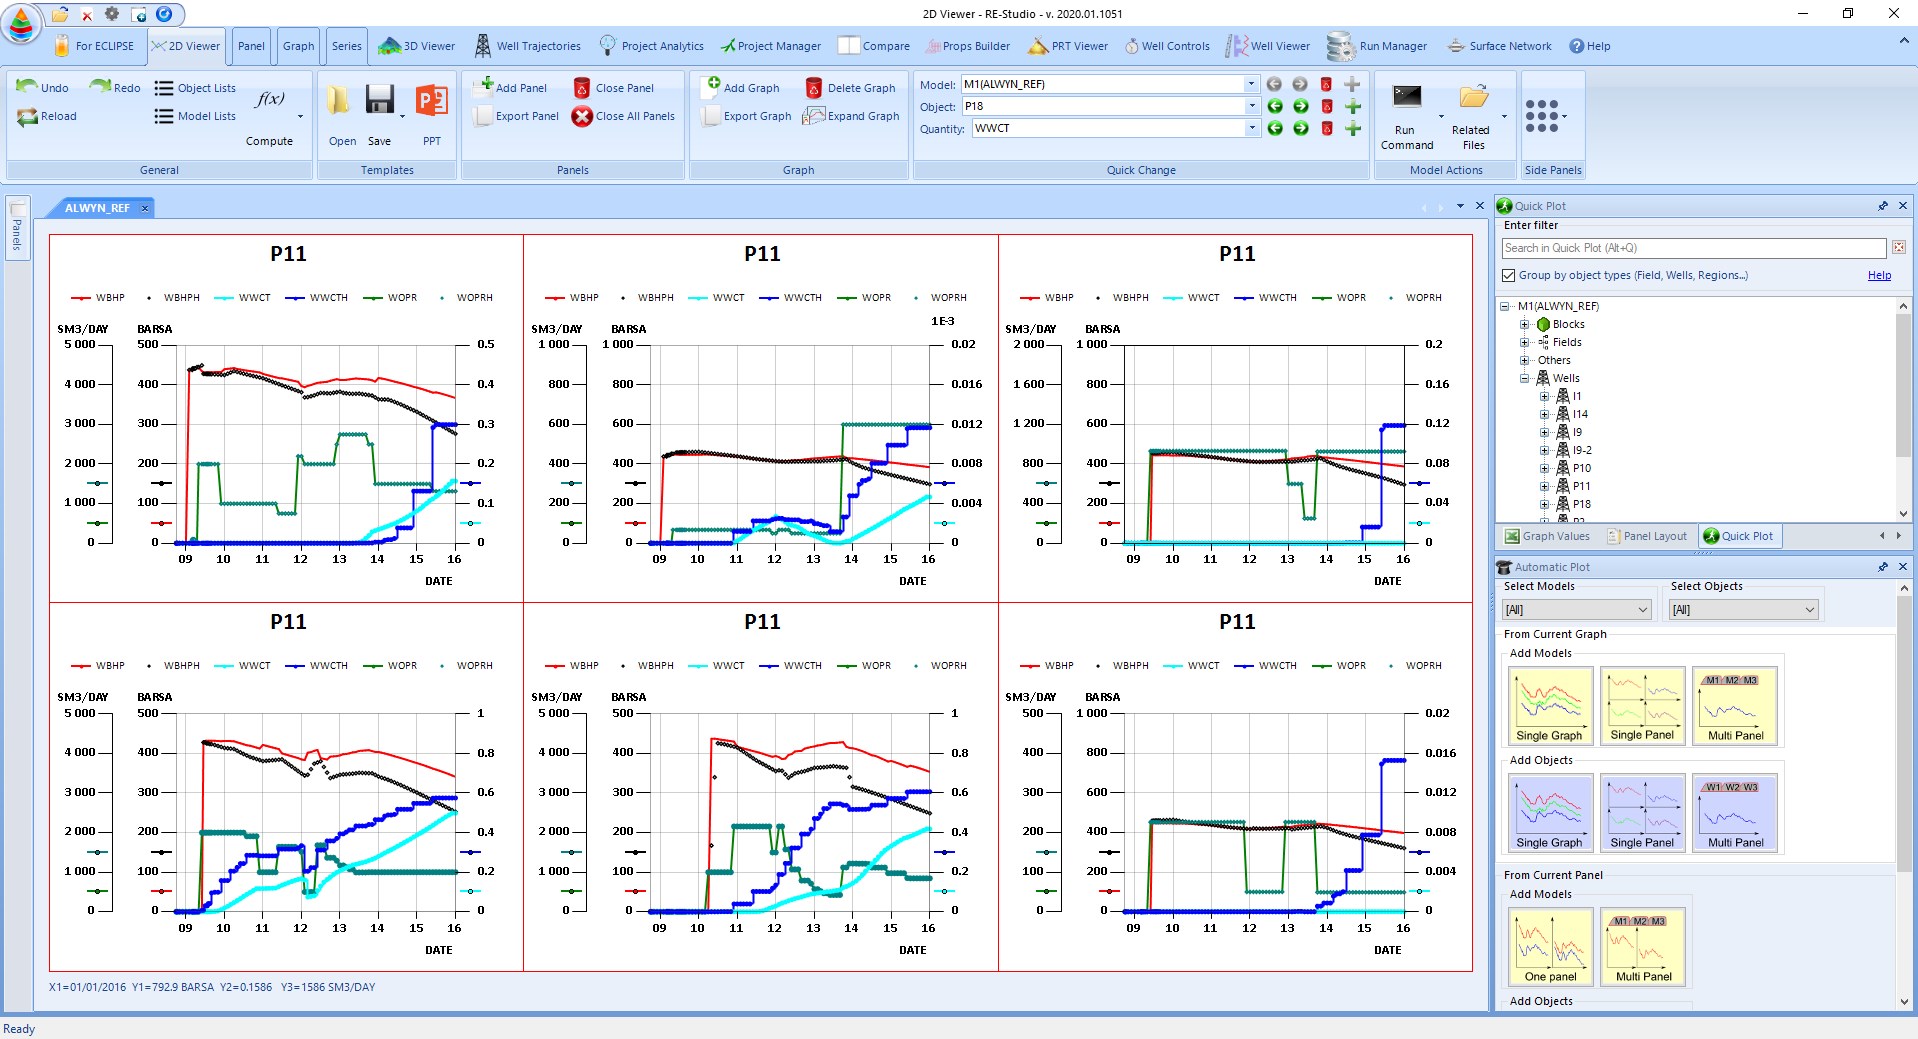Screen dimensions: 1918x1039
Task: Click Add Graph
Action: click(x=741, y=87)
